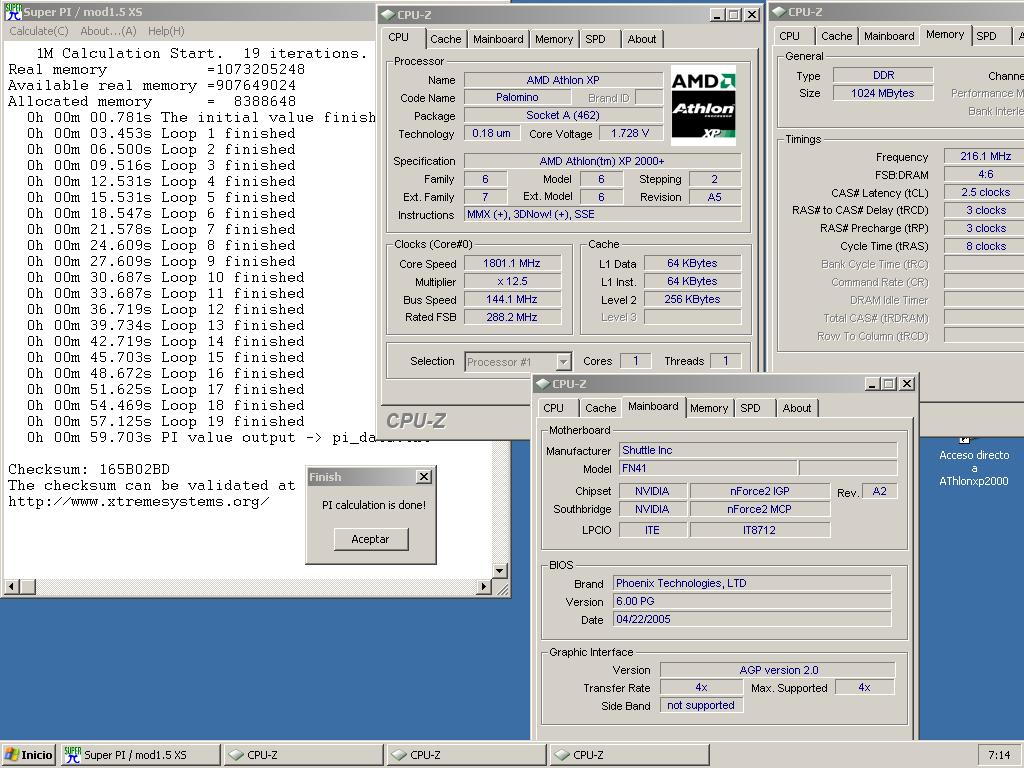Screen dimensions: 1024x768
Task: Click the Loop 19 finished line
Action: pyautogui.click(x=165, y=421)
